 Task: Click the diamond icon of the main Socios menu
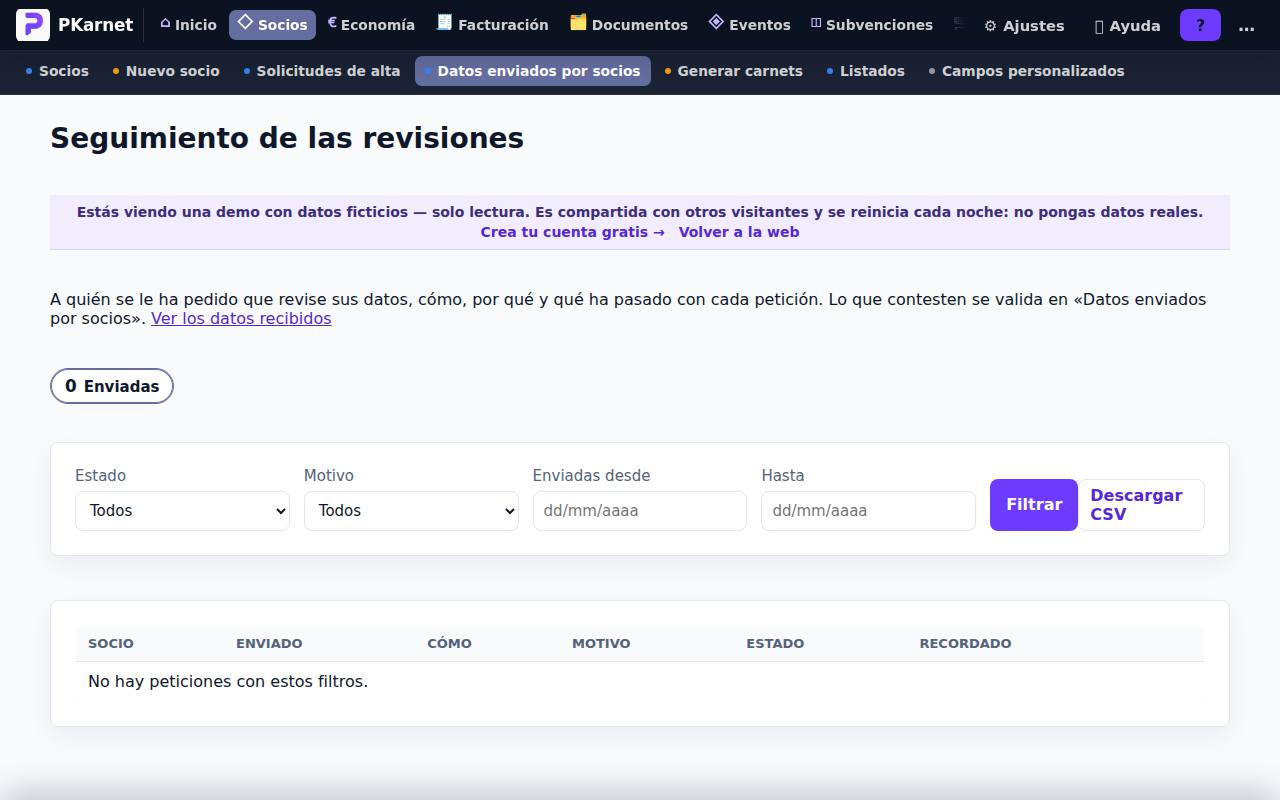(245, 23)
